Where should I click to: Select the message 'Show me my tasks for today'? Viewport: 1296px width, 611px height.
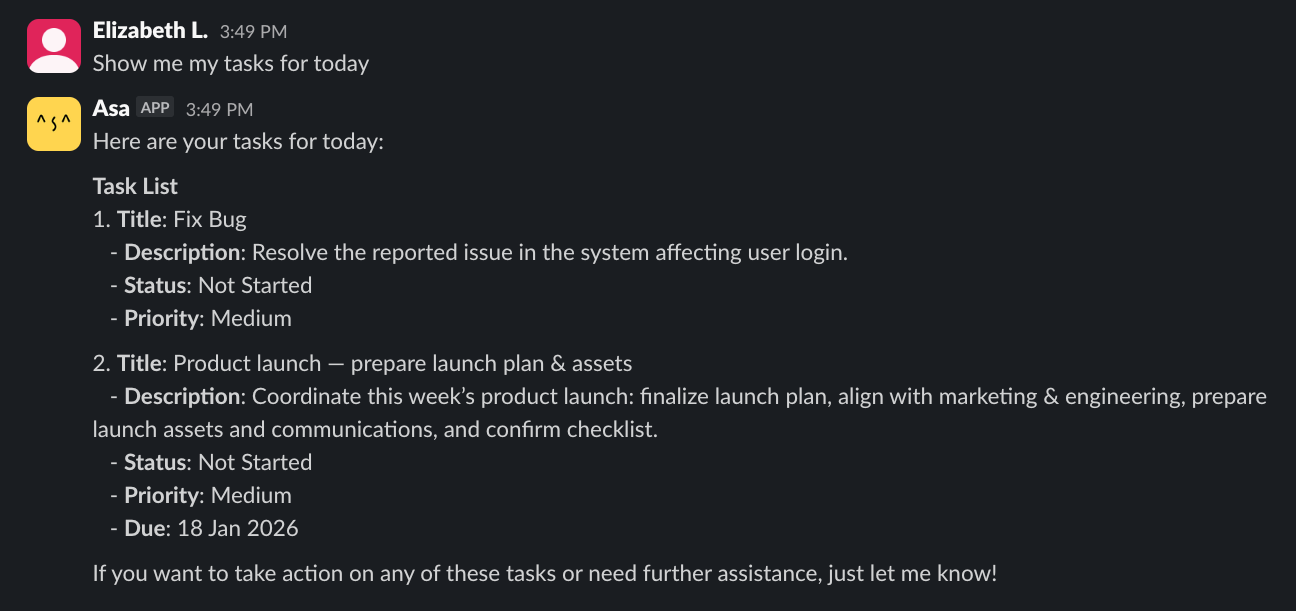point(230,63)
